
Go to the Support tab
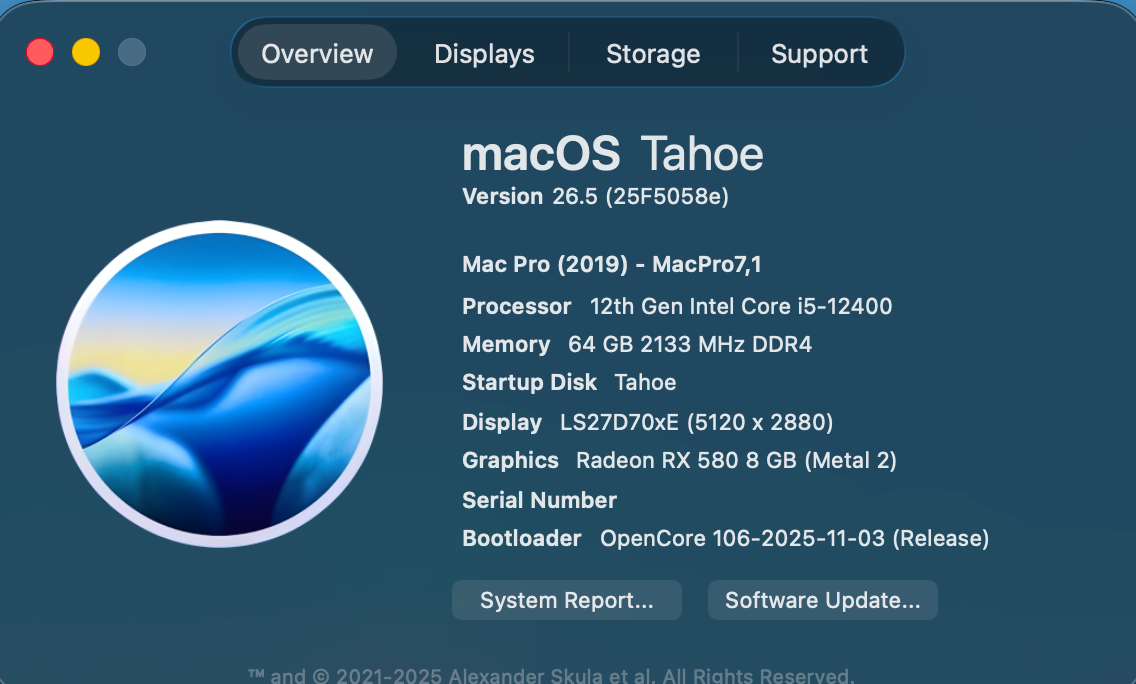coord(819,53)
